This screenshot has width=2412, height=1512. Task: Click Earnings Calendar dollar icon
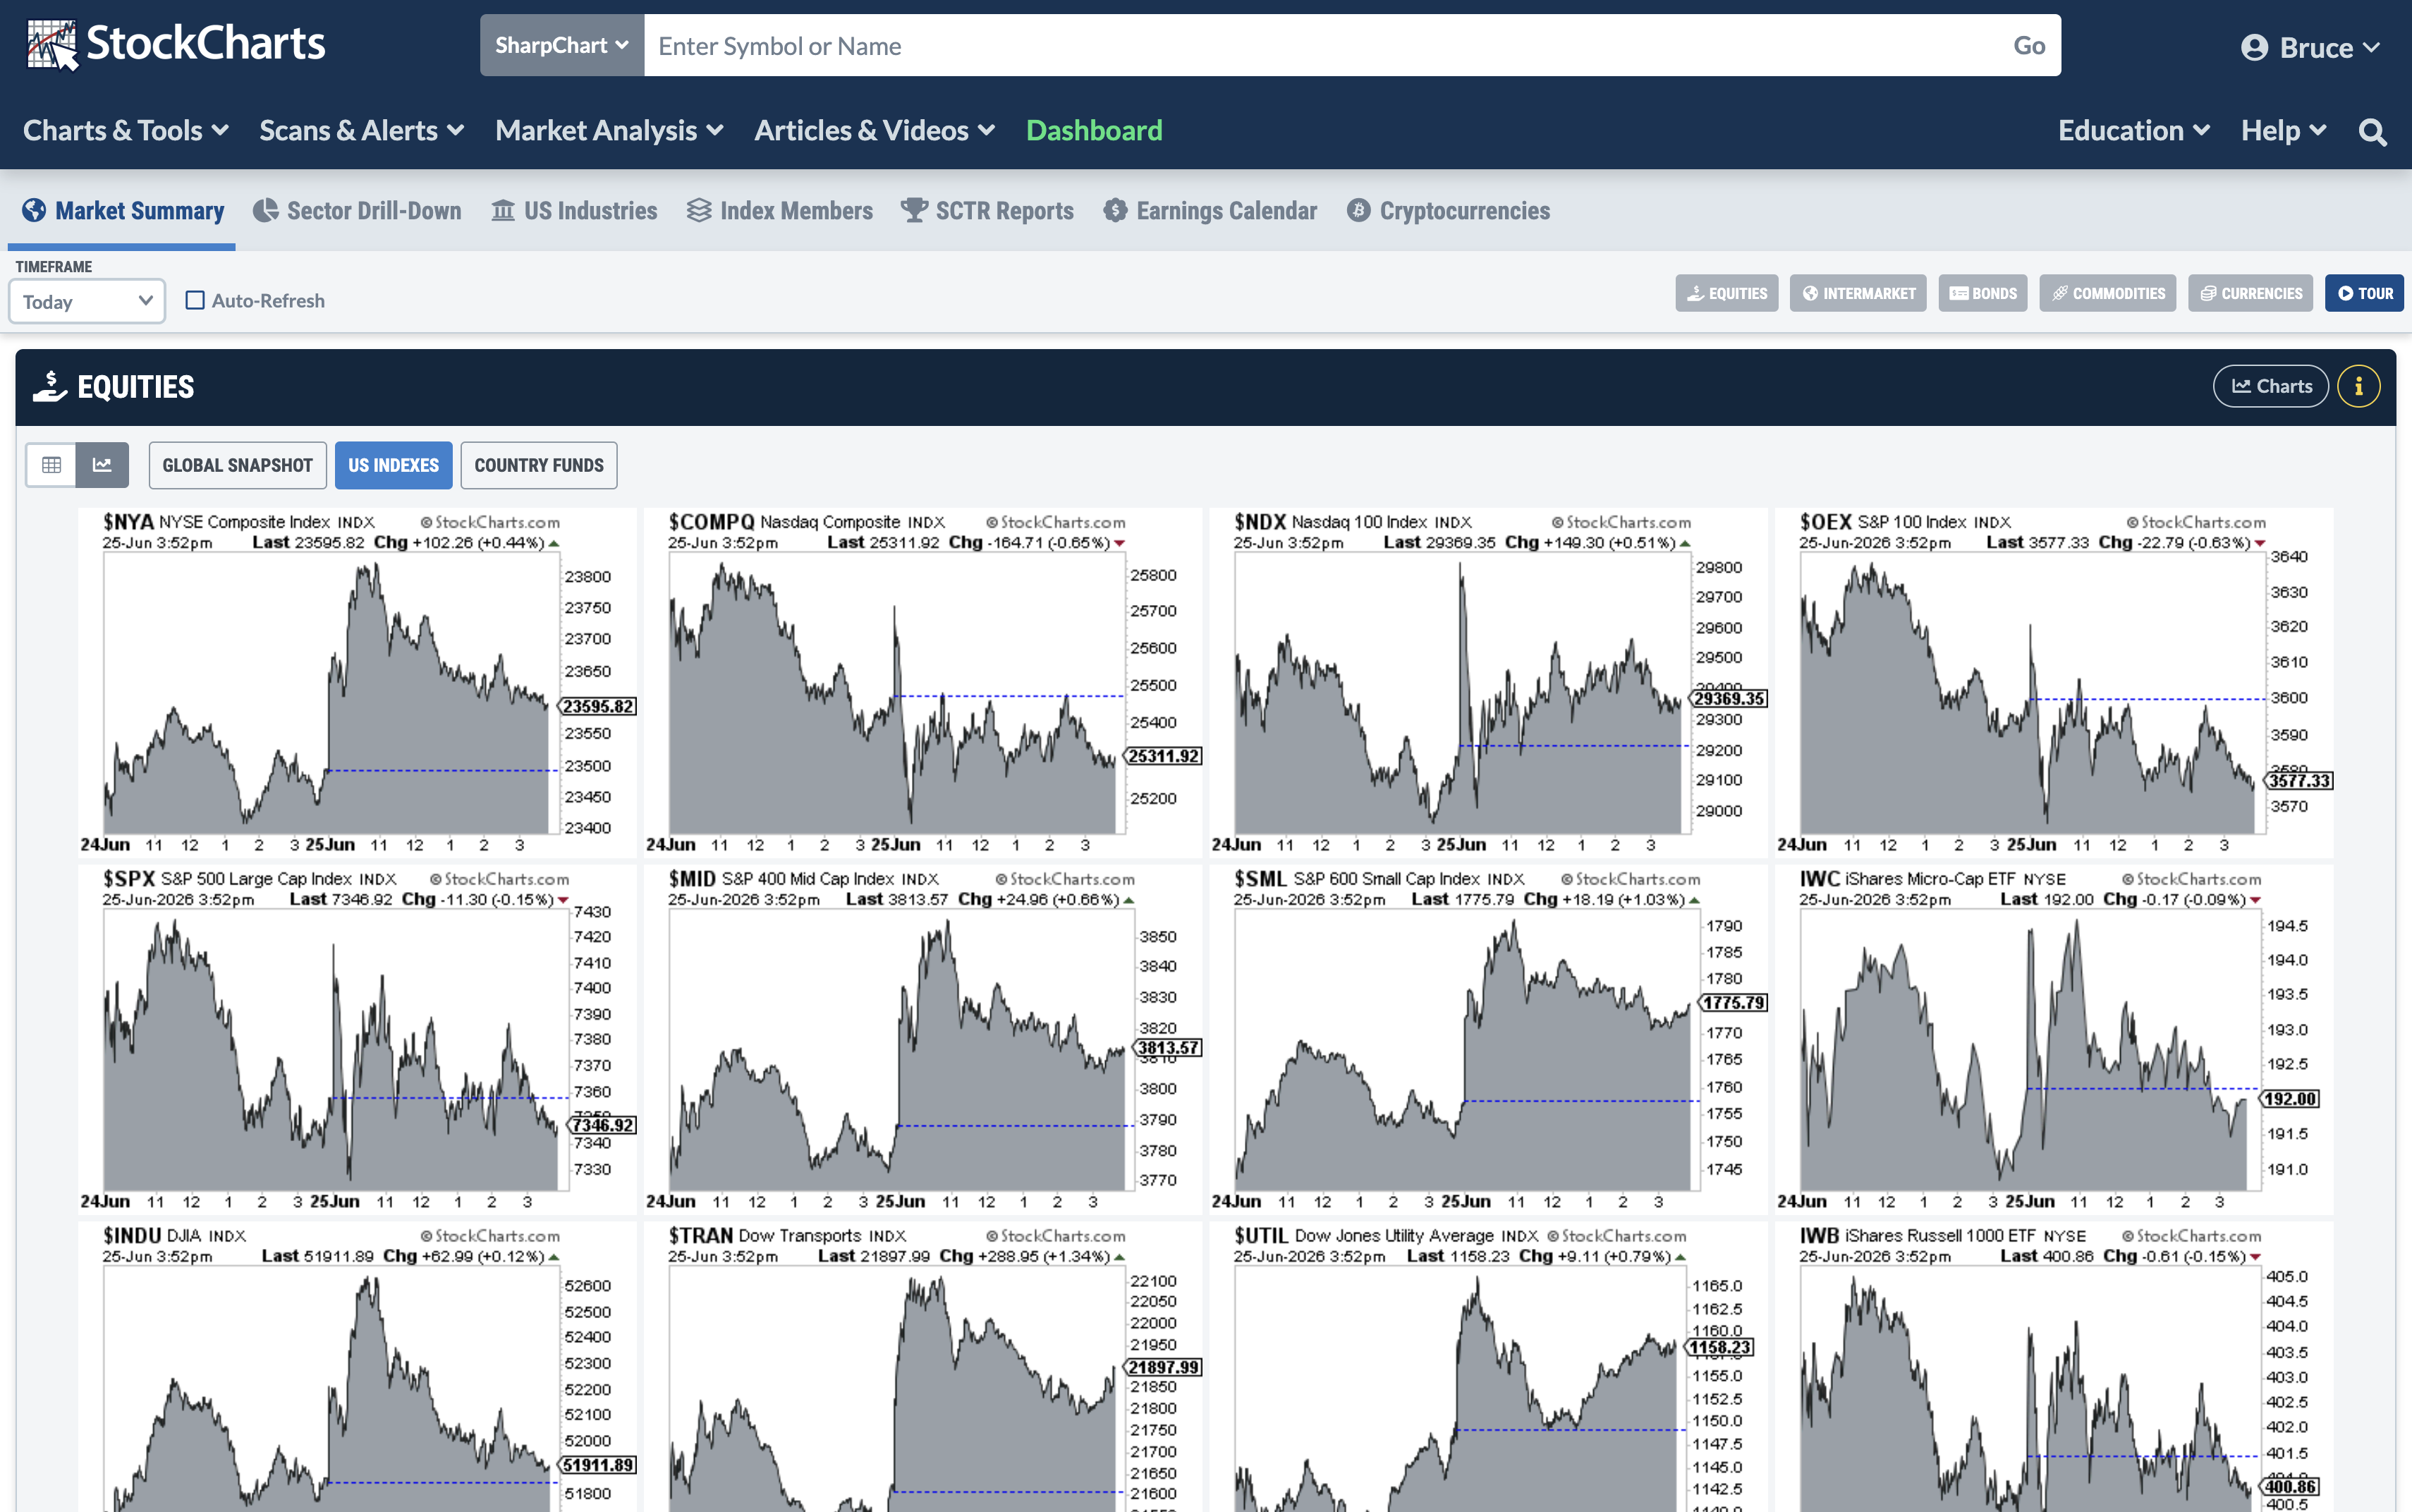[x=1115, y=210]
